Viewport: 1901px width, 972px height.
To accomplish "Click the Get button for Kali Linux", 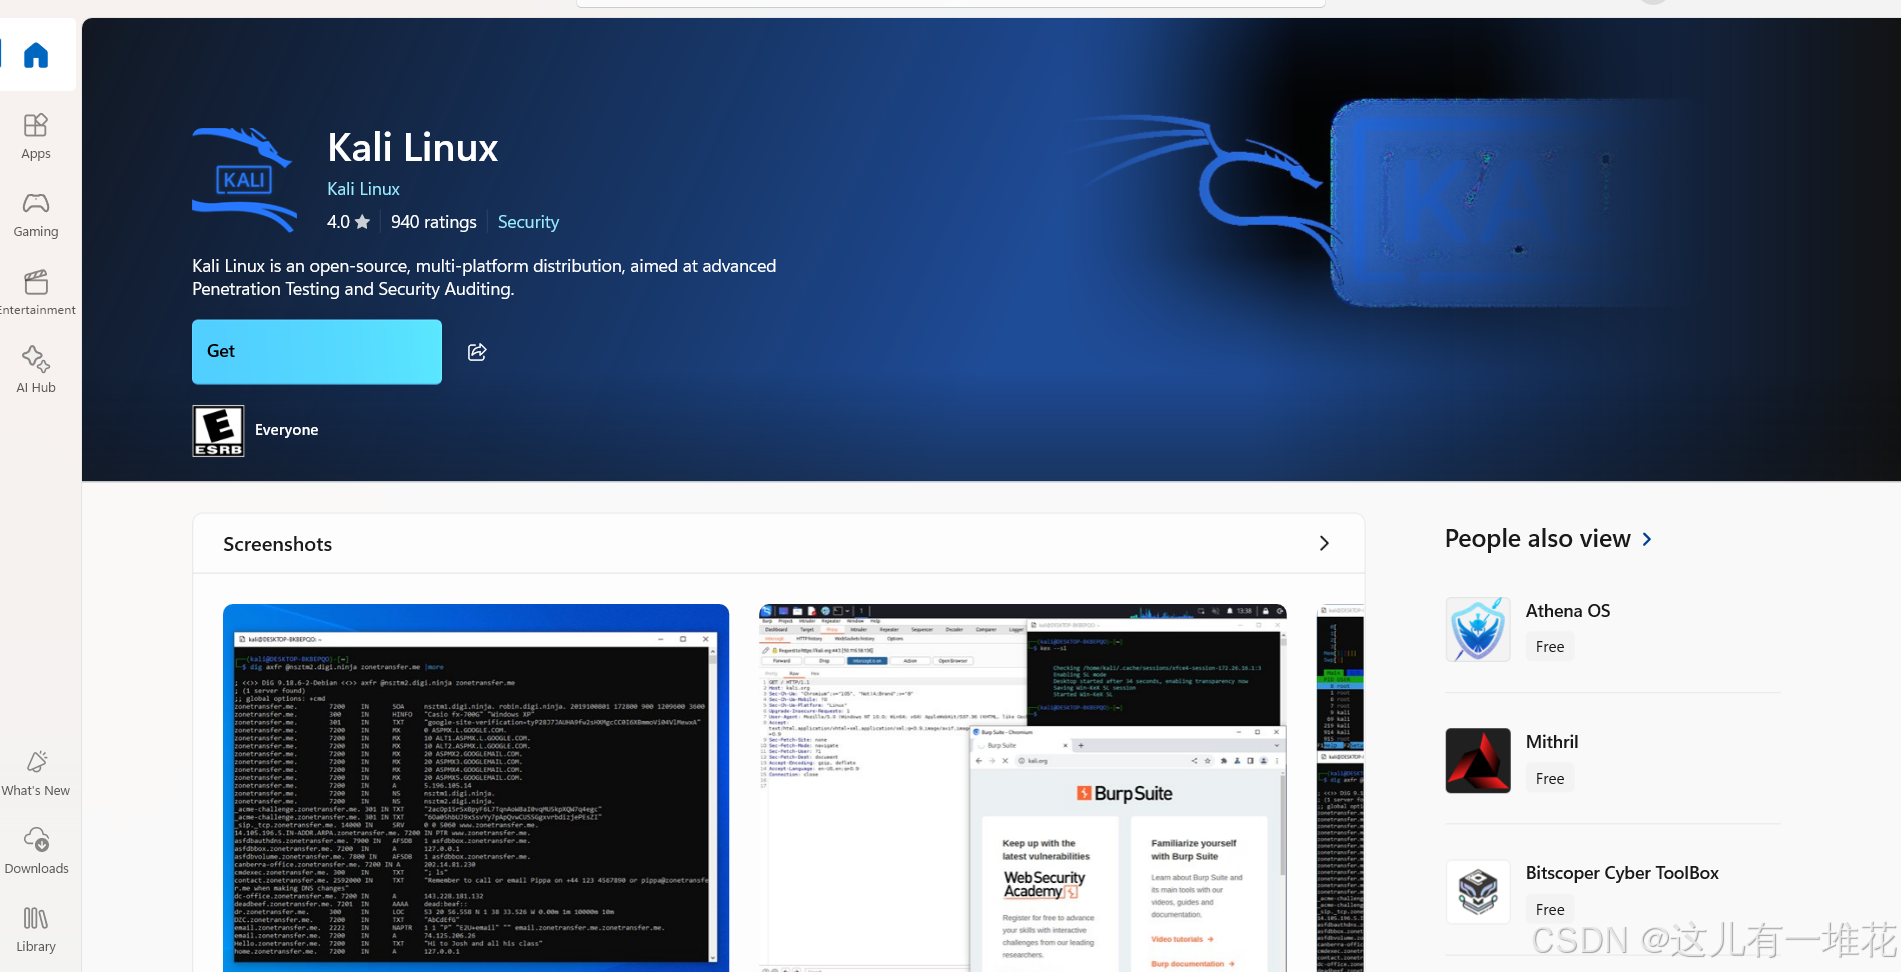I will point(317,352).
